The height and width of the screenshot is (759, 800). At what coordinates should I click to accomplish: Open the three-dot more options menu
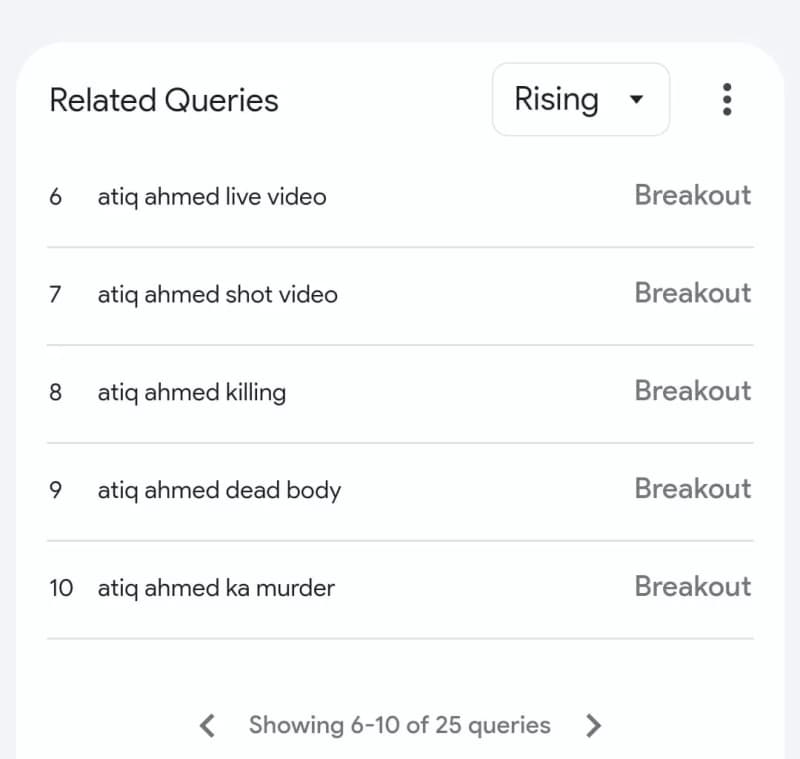(727, 99)
